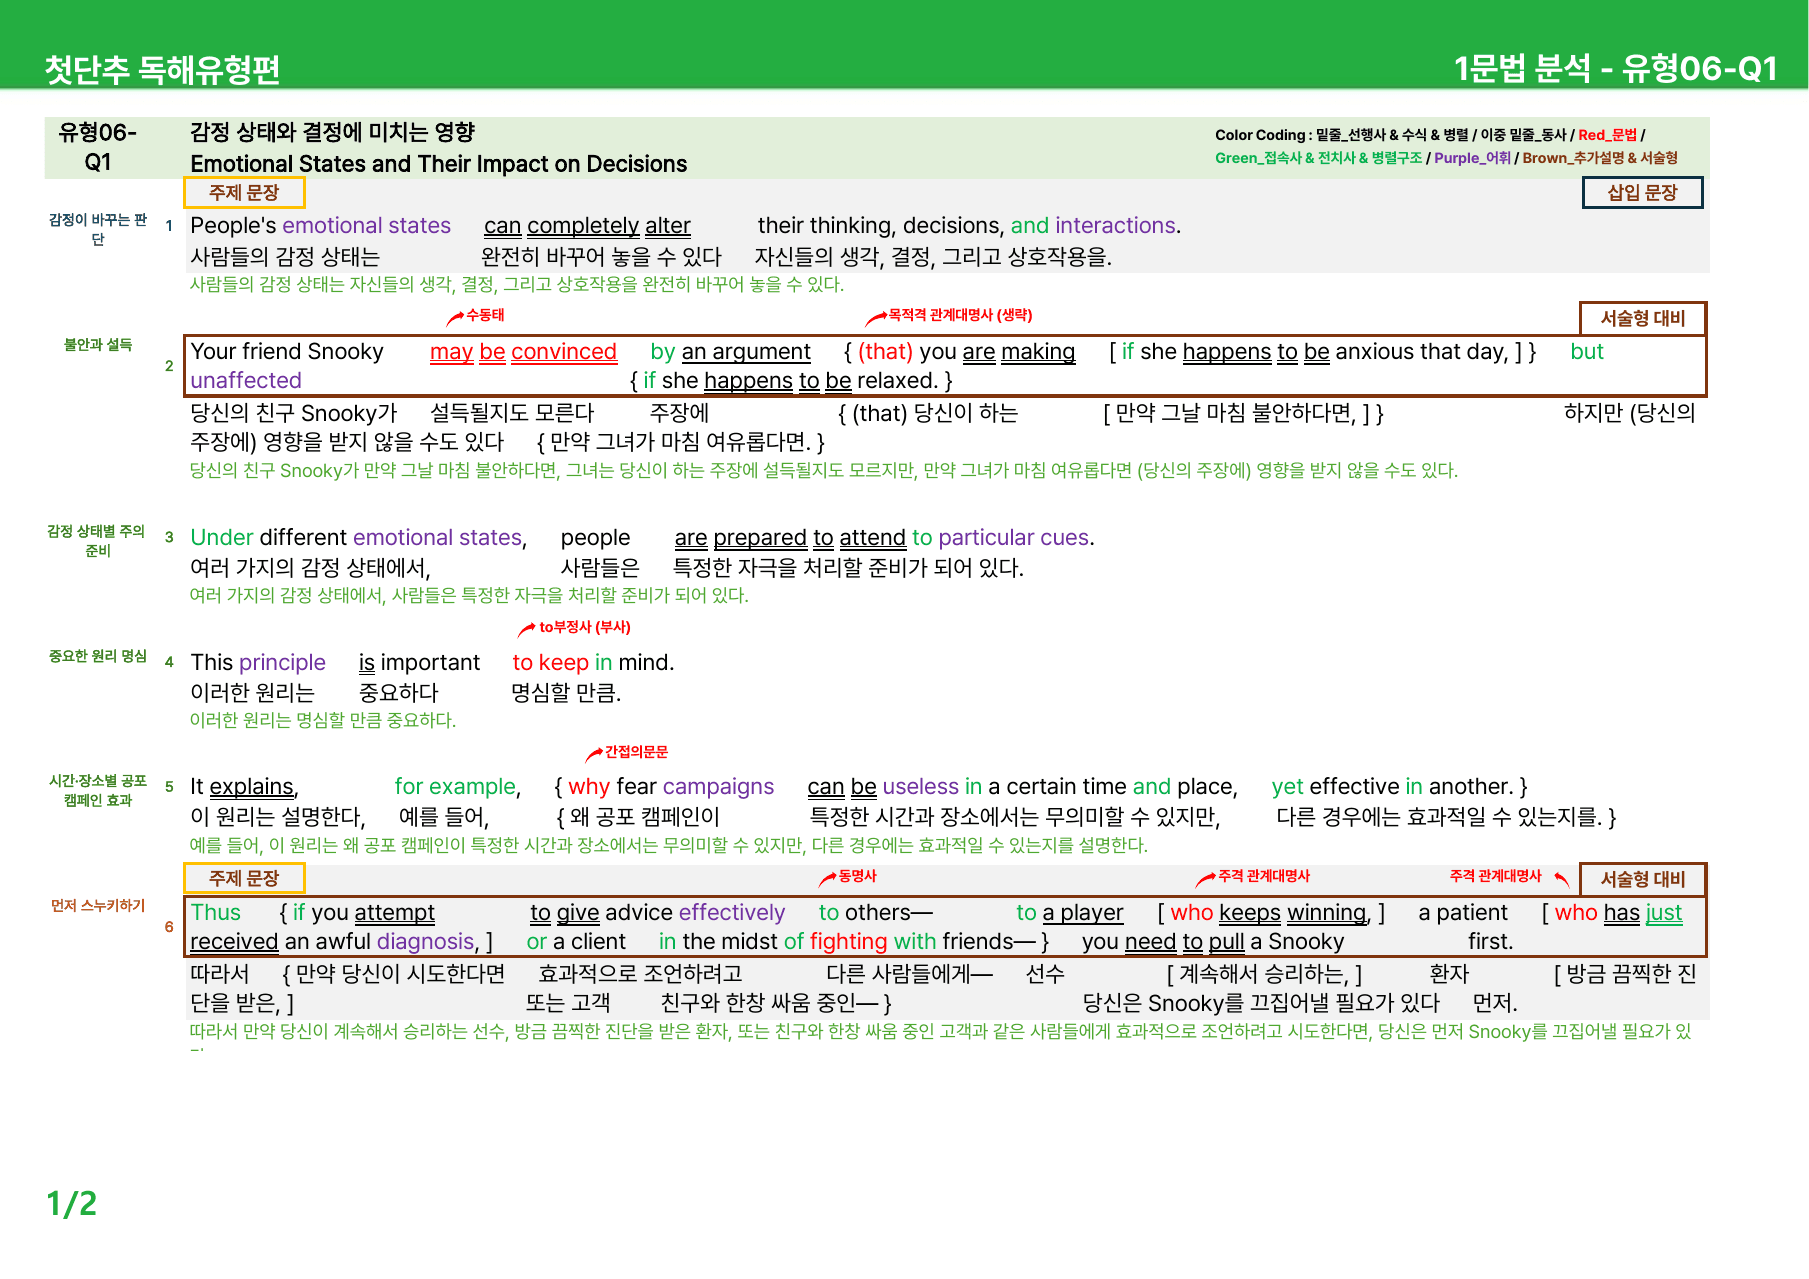This screenshot has height=1279, width=1809.
Task: Select the side label '중요한 원리 명심'
Action: [98, 657]
